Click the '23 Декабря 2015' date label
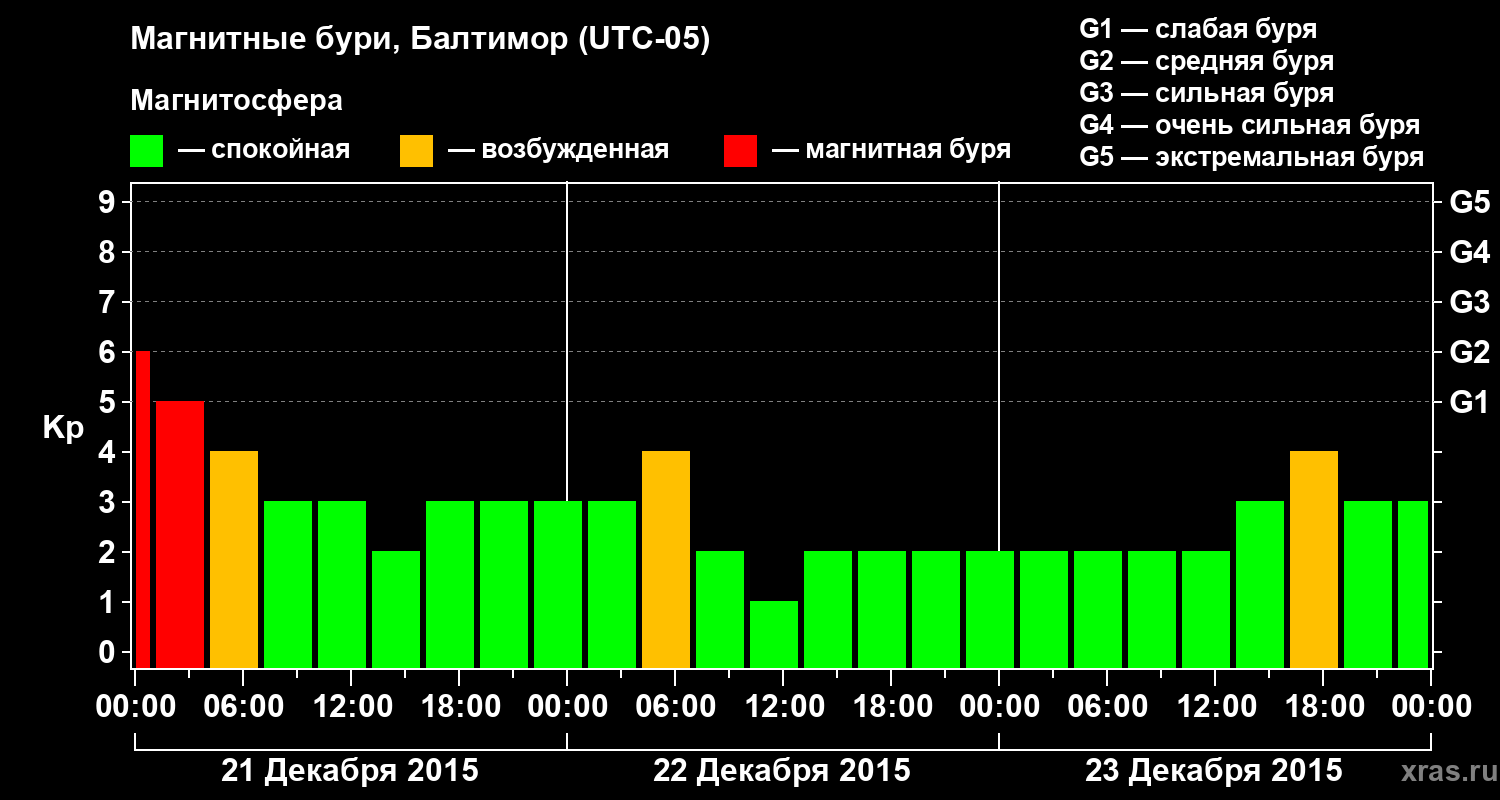Image resolution: width=1500 pixels, height=800 pixels. (x=1214, y=771)
